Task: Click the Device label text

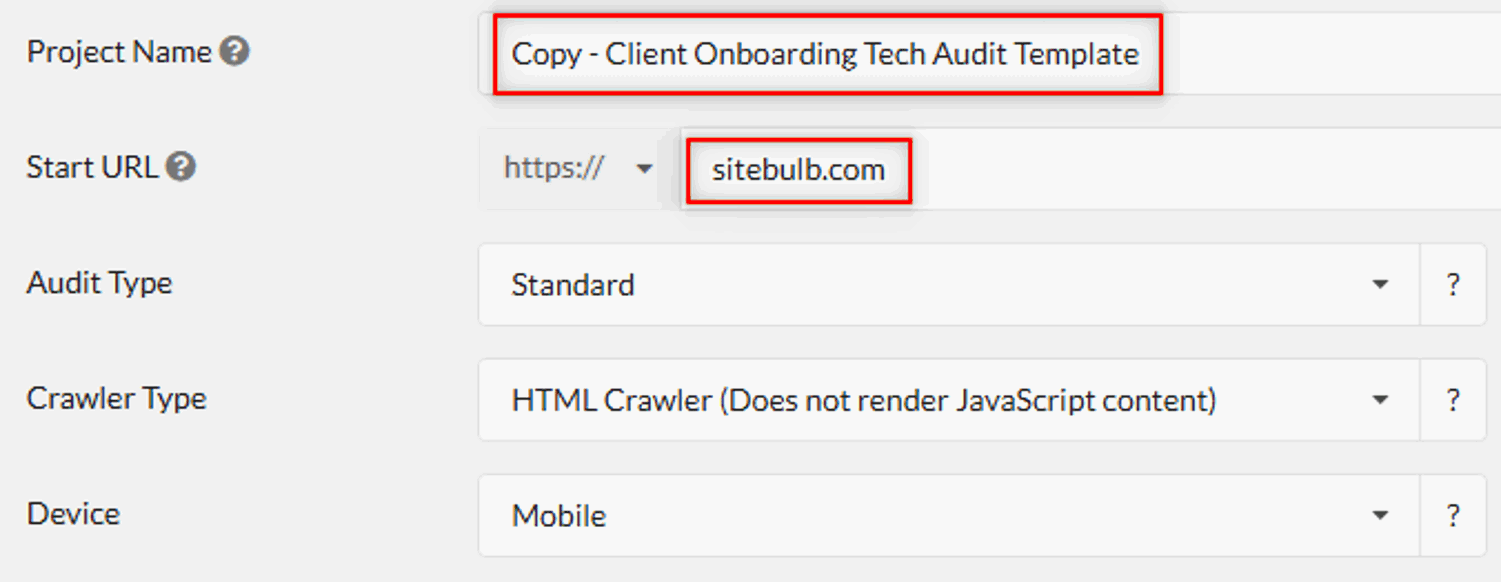Action: [x=73, y=514]
